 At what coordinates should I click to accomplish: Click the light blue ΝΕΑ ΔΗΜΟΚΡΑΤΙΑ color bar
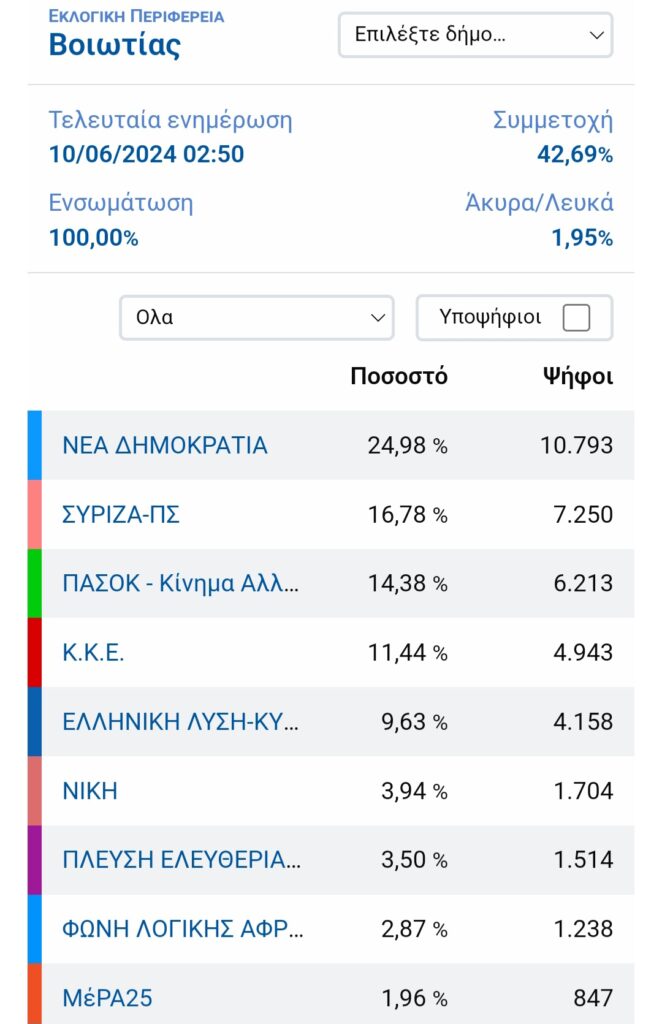coord(35,445)
